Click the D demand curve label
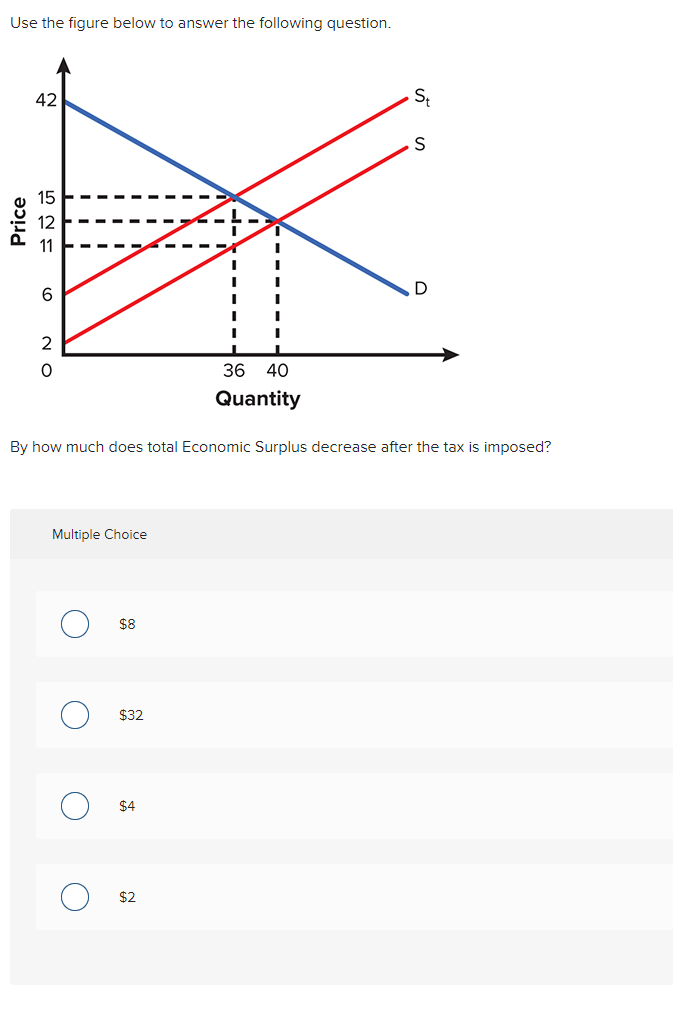Image resolution: width=673 pixels, height=1034 pixels. [419, 289]
